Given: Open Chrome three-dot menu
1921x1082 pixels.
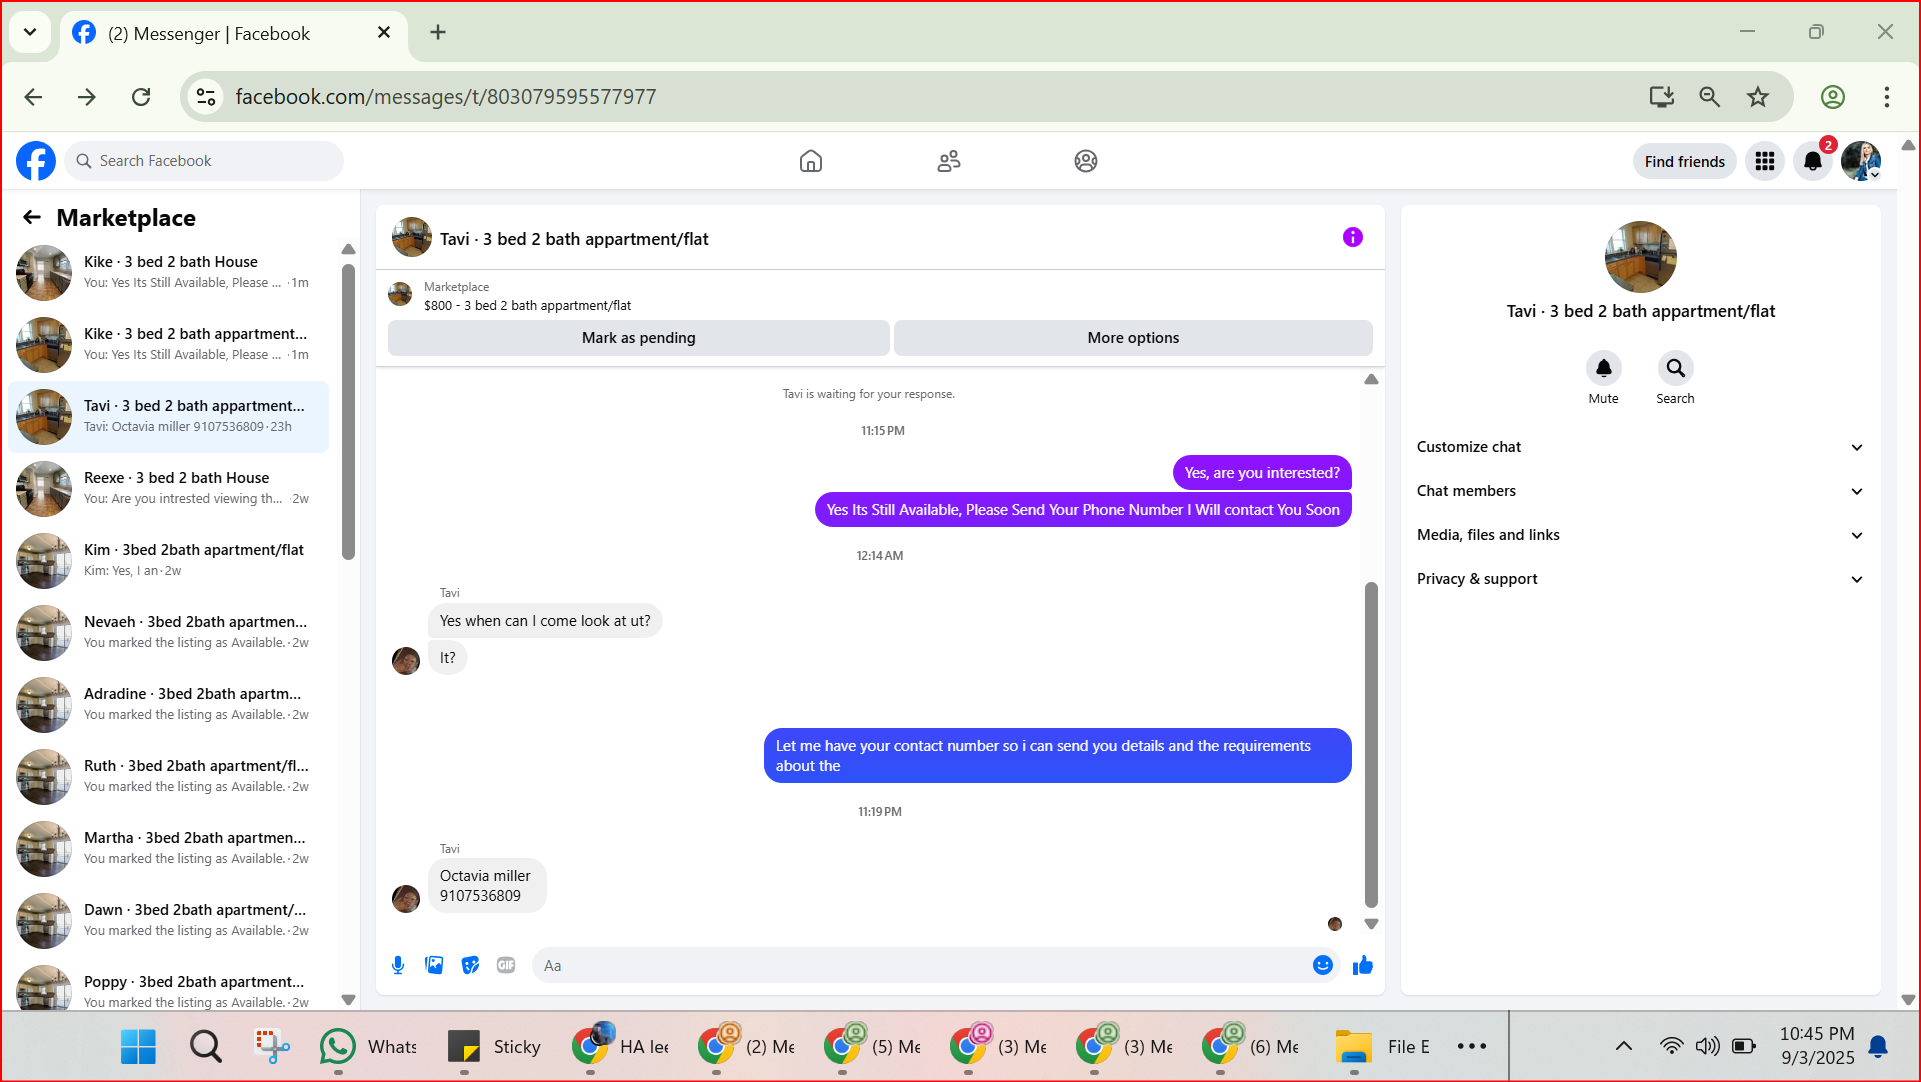Looking at the screenshot, I should [x=1887, y=97].
